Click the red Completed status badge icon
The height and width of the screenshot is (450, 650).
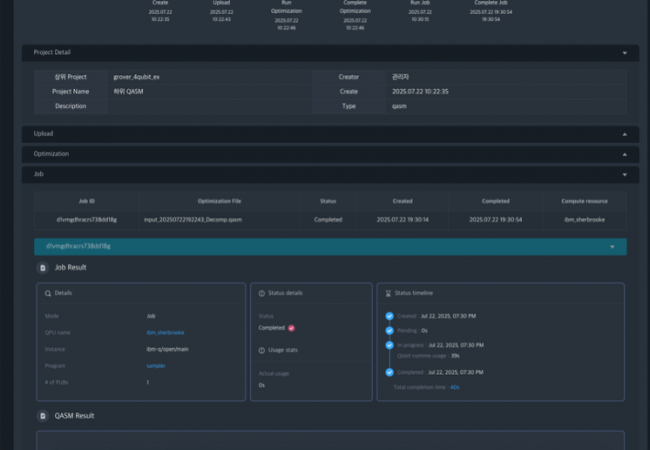tap(291, 327)
